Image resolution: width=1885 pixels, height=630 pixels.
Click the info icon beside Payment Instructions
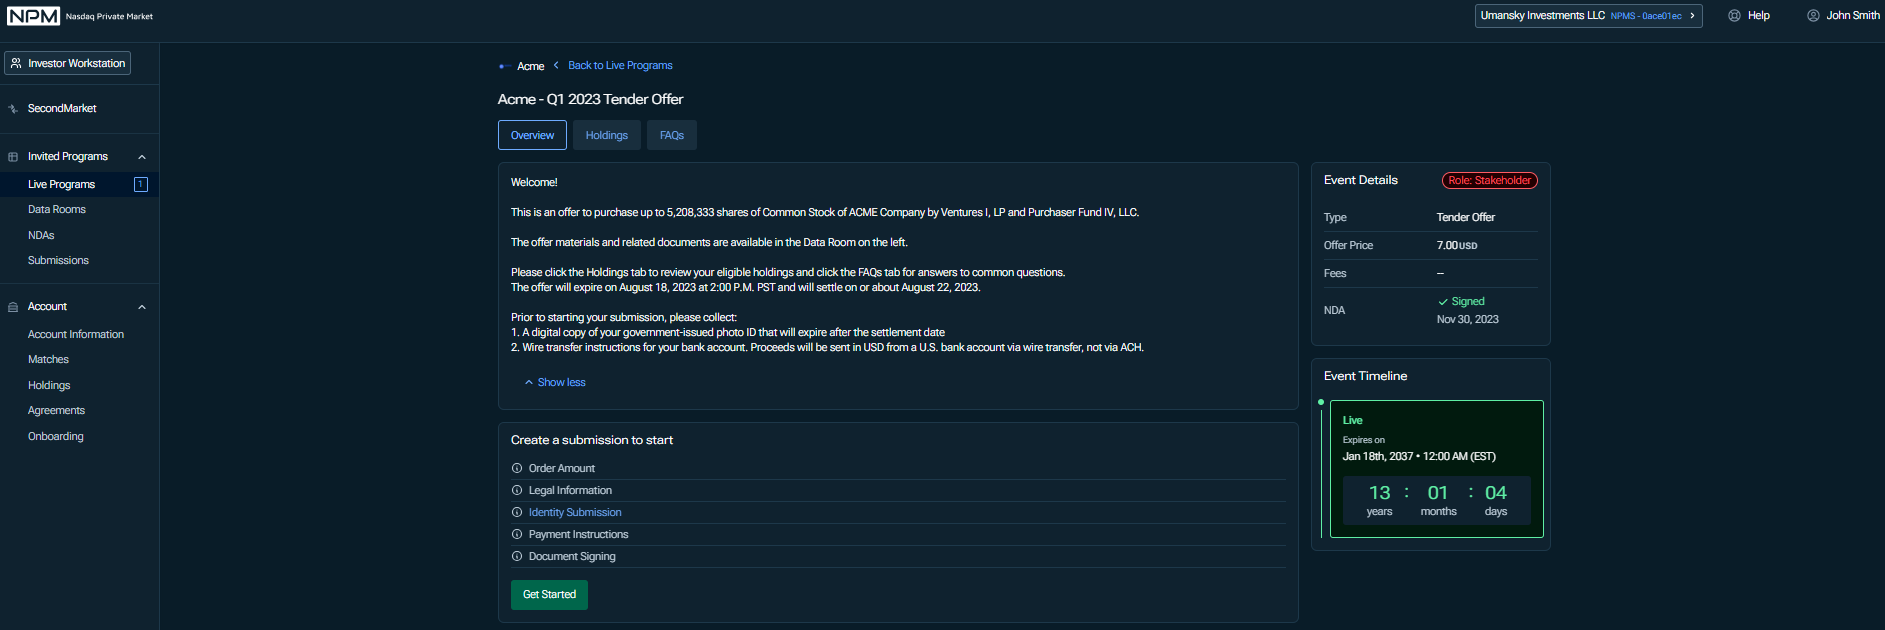coord(517,534)
